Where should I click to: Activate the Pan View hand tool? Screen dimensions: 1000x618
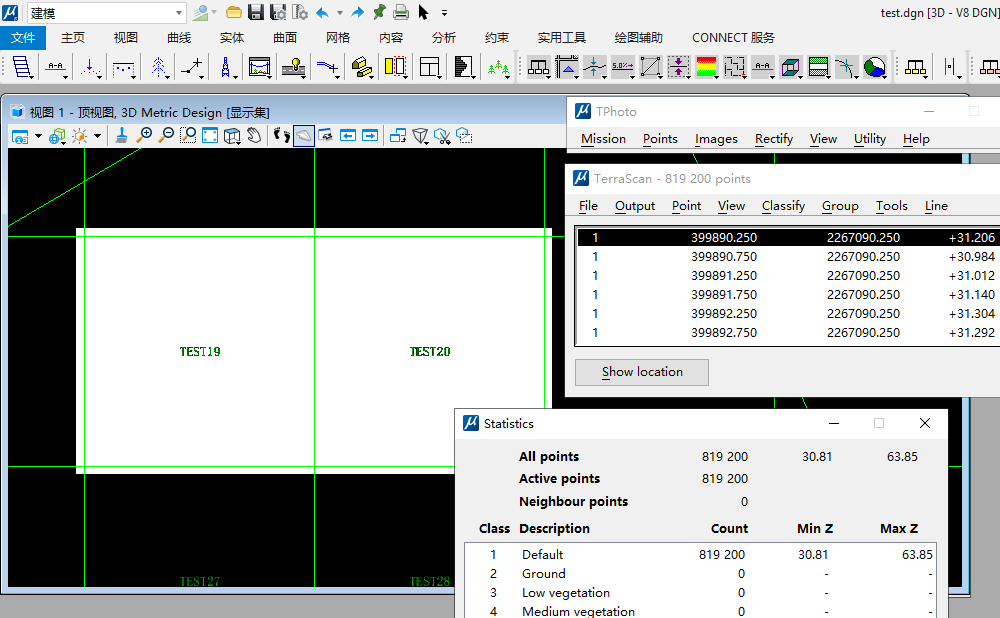(254, 135)
